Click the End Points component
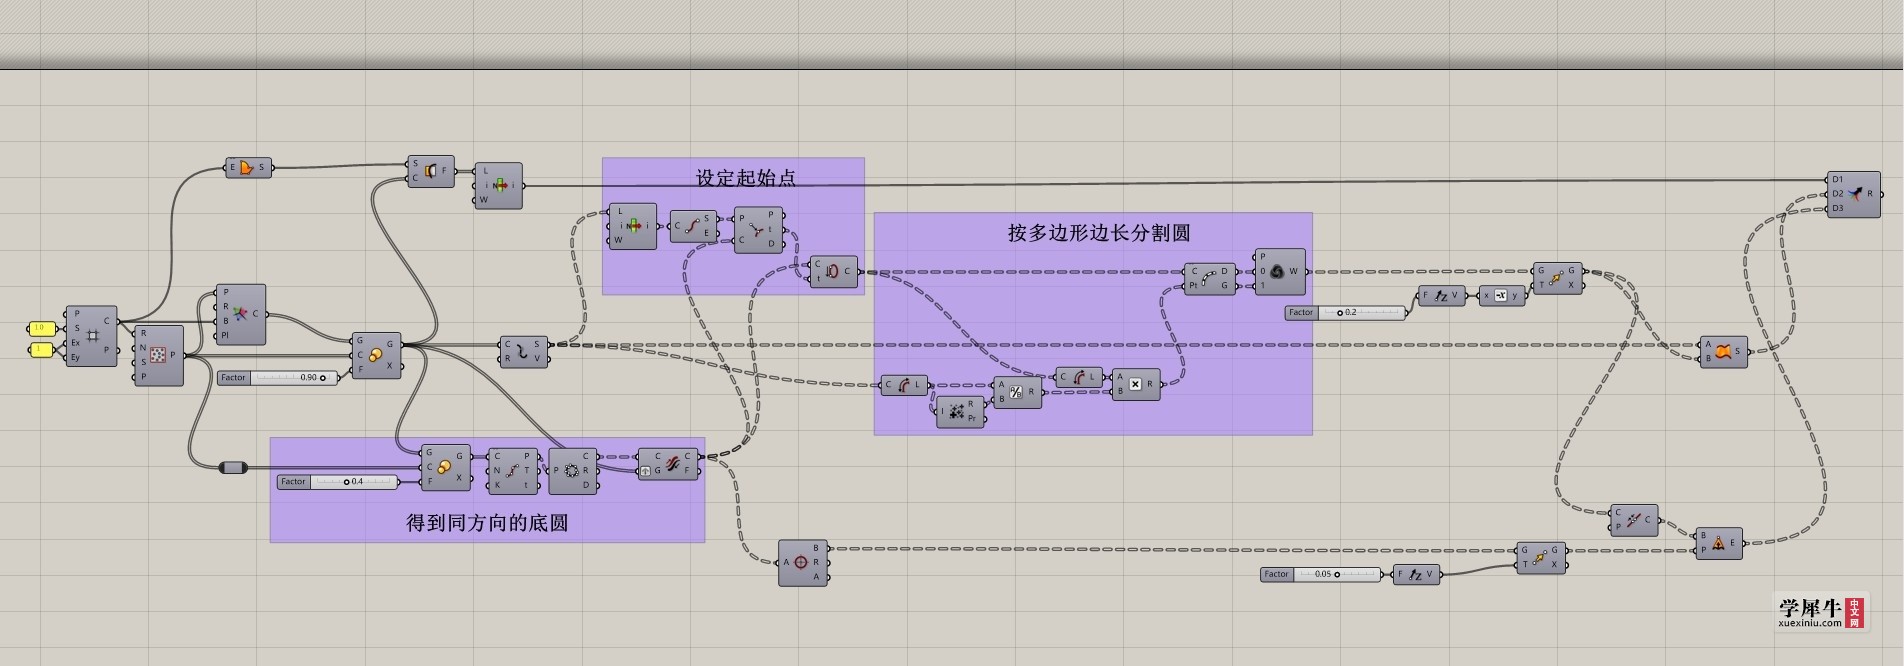The image size is (1904, 666). [694, 226]
